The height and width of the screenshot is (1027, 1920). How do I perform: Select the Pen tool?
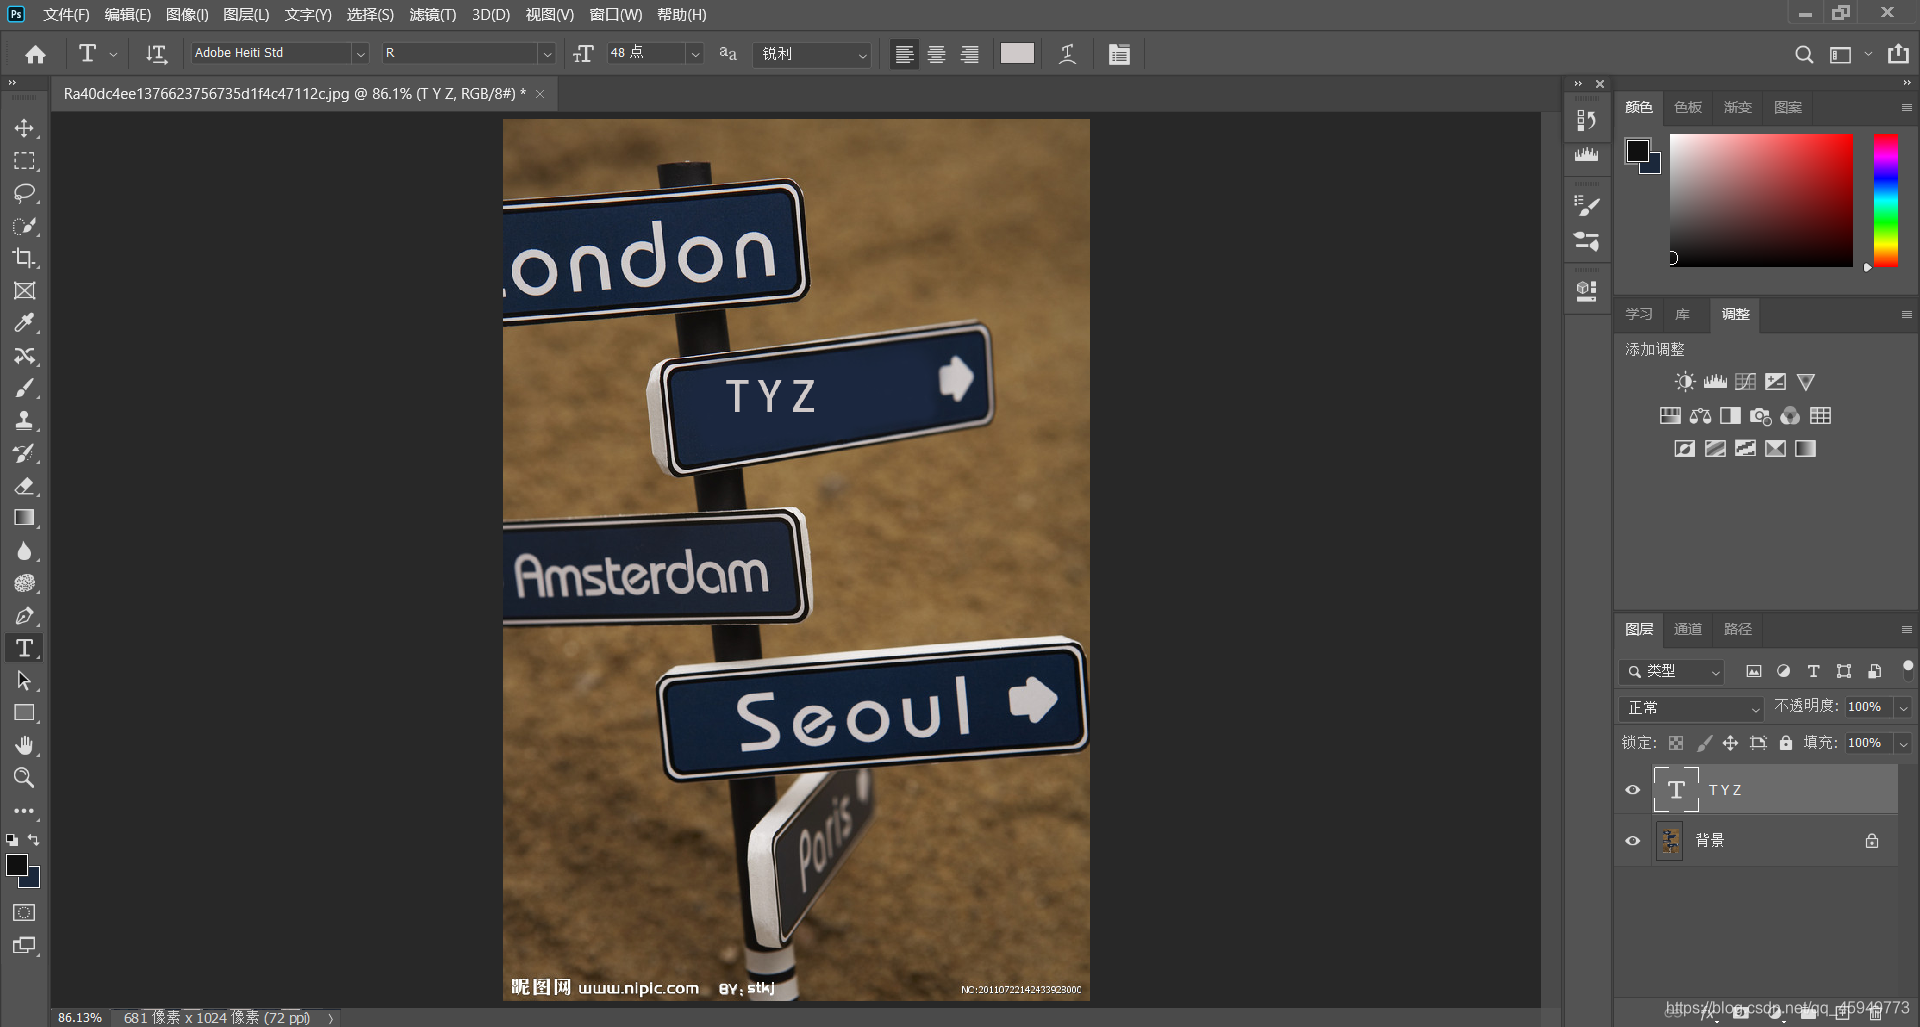pyautogui.click(x=24, y=616)
